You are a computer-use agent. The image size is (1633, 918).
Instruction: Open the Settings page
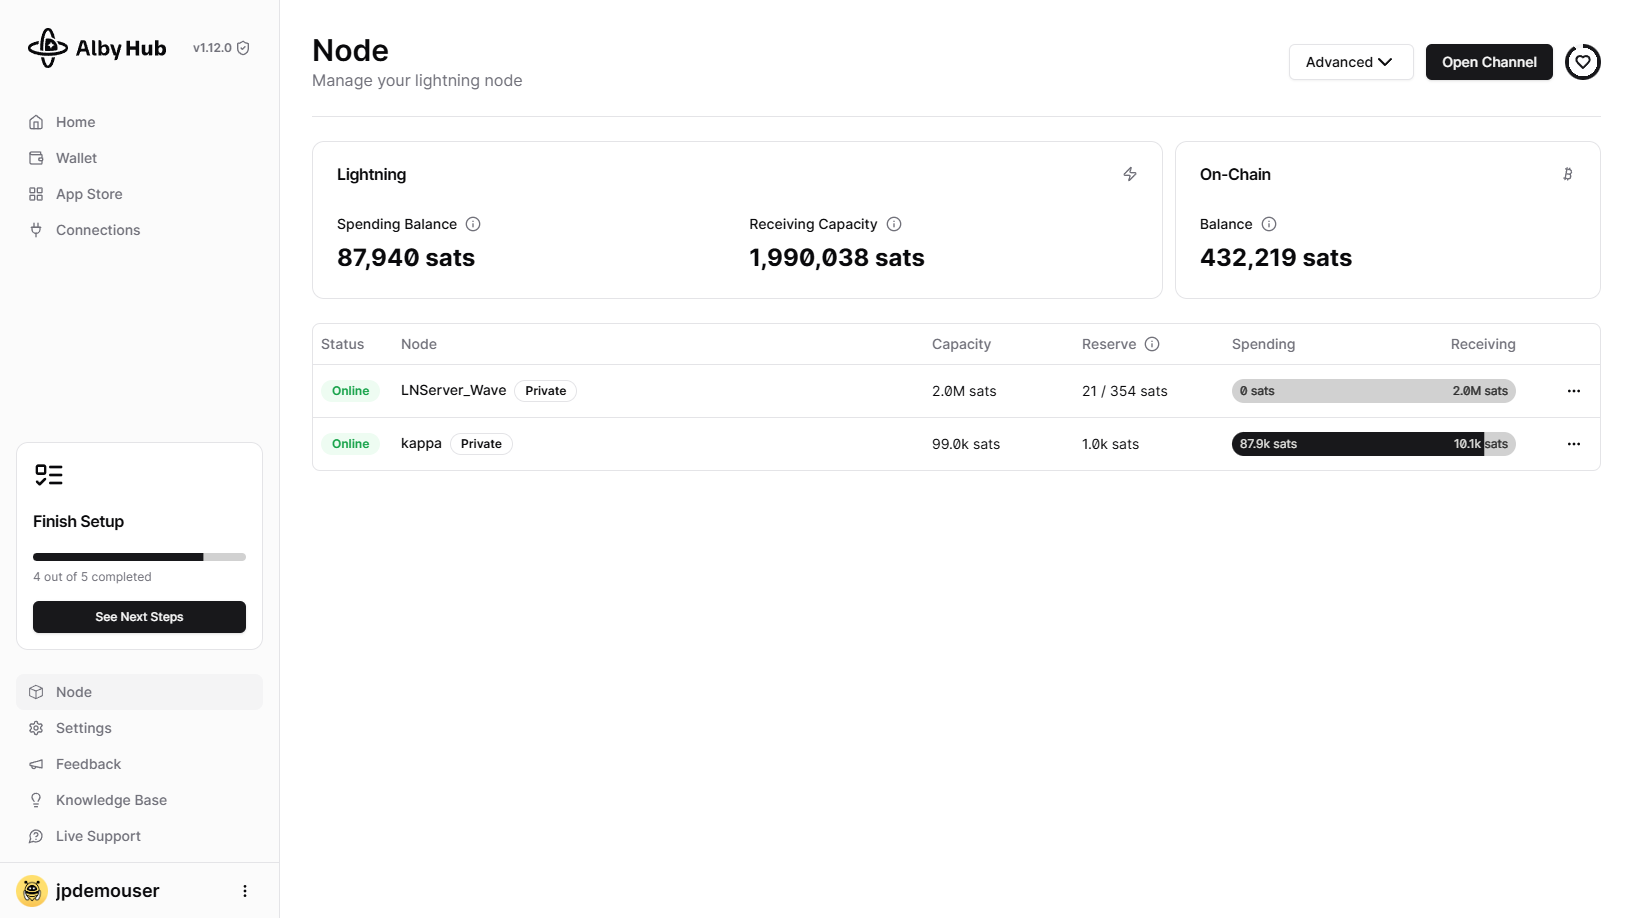click(84, 728)
